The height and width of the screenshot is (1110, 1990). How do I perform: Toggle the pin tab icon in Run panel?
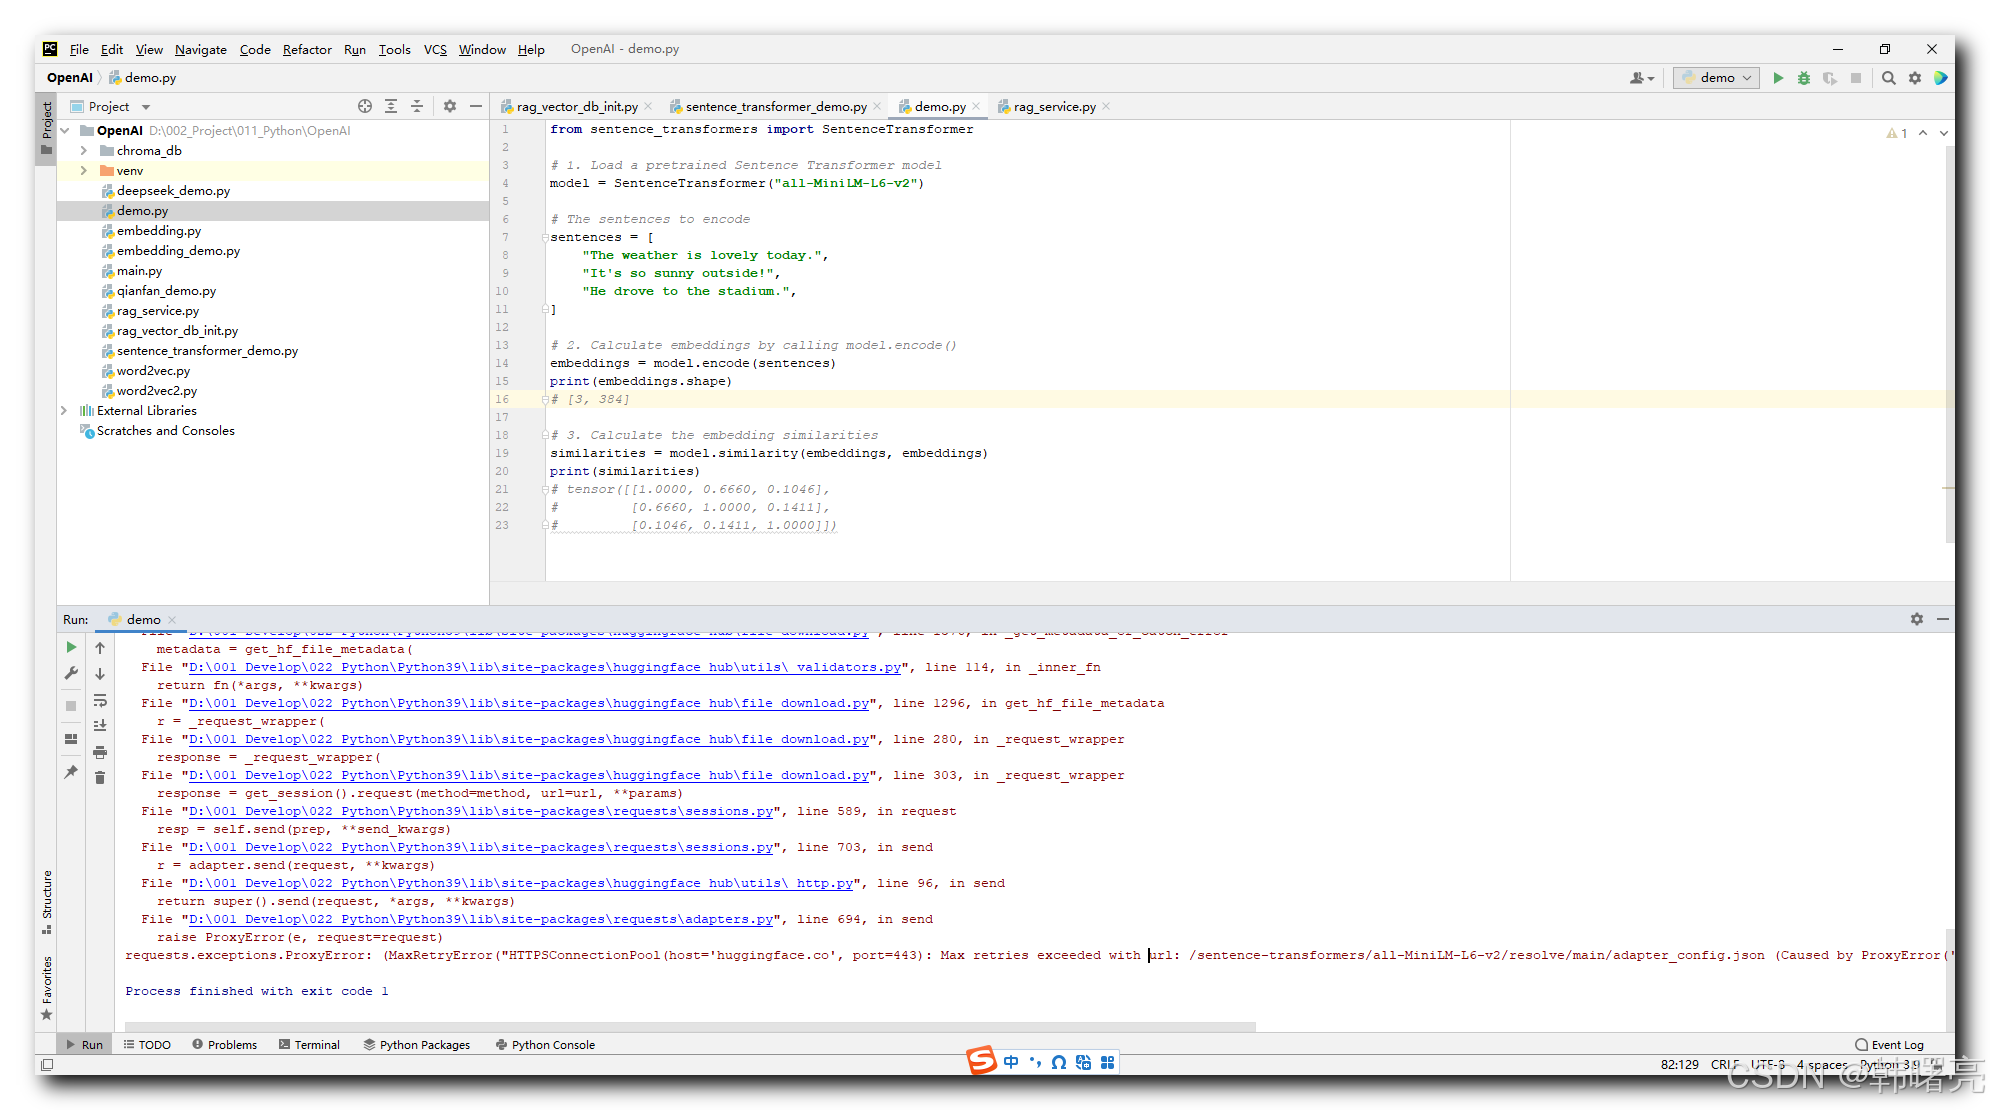tap(71, 772)
